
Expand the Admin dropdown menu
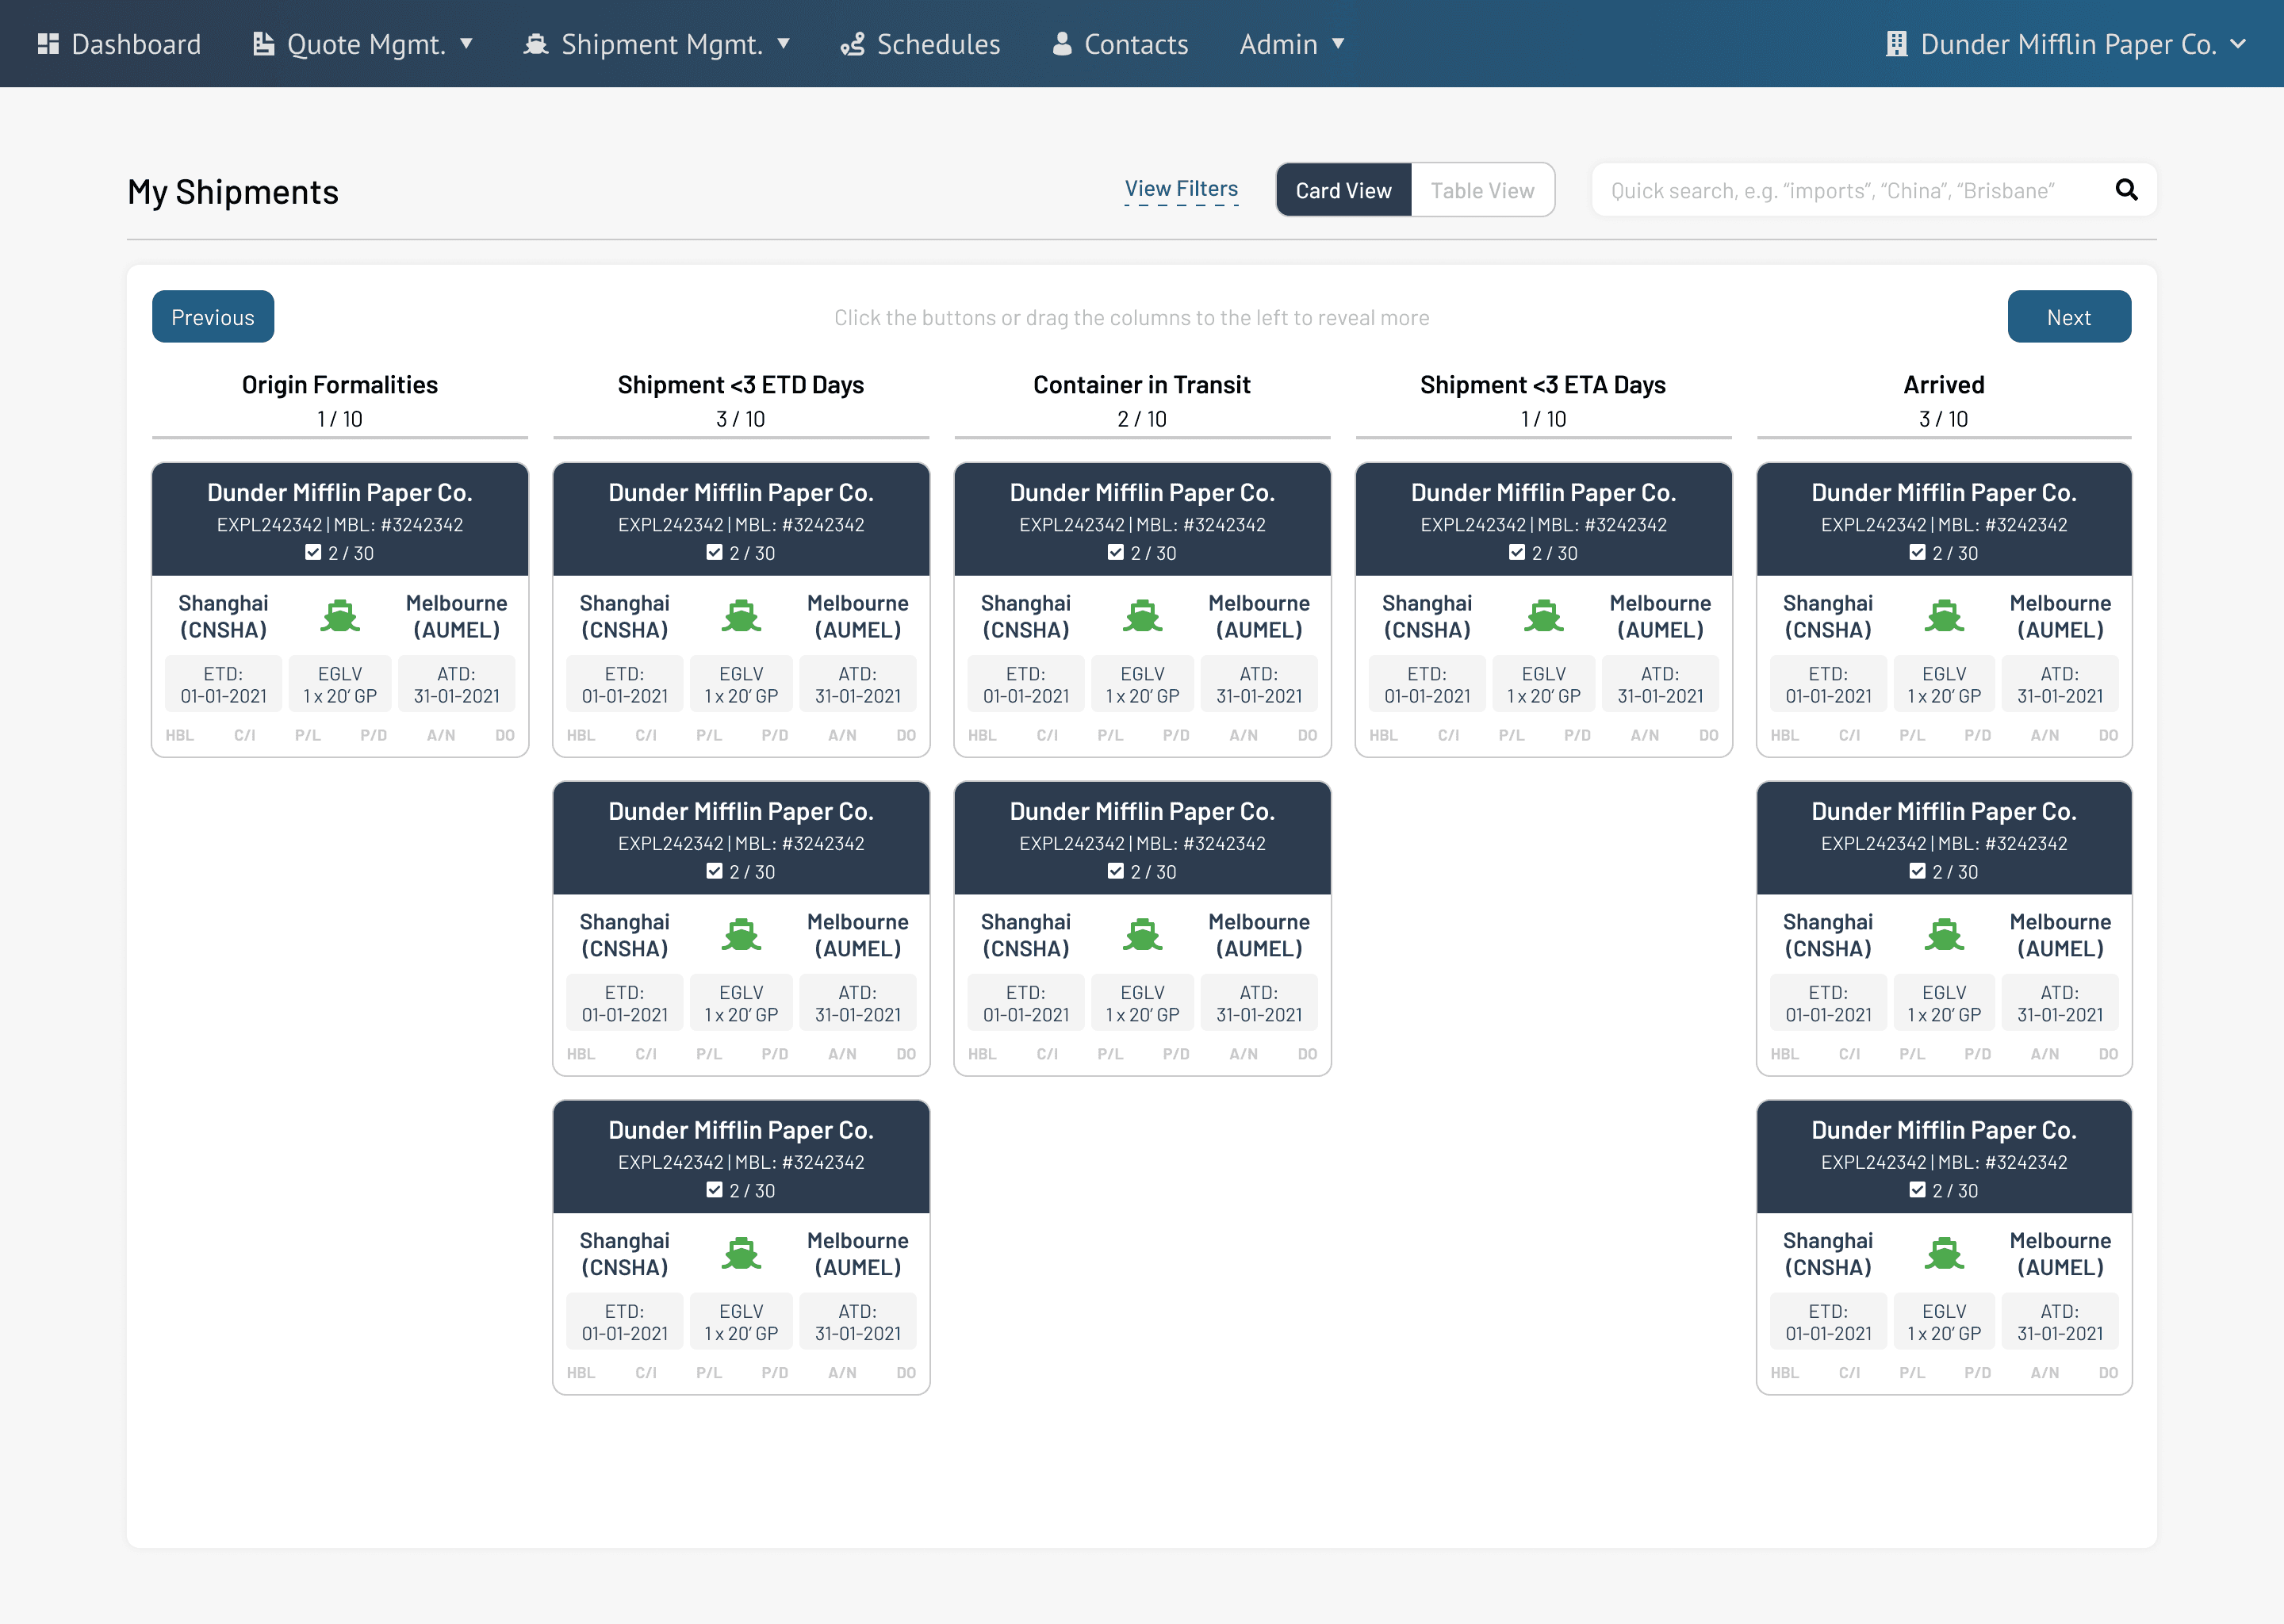click(x=1338, y=44)
